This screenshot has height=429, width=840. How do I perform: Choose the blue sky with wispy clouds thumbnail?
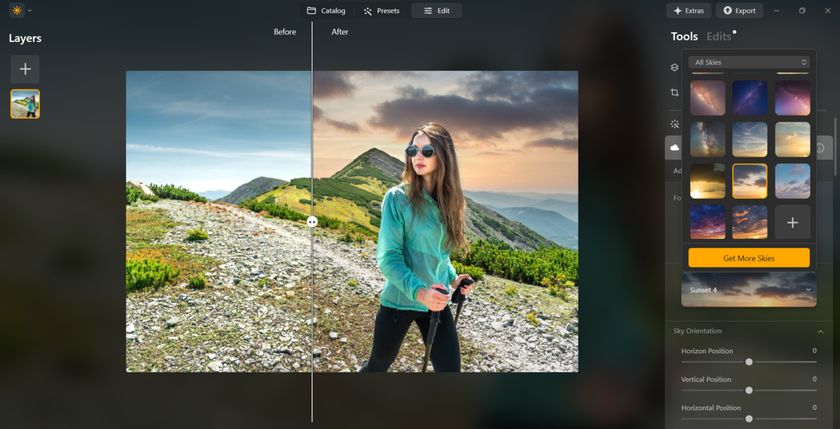click(x=749, y=139)
